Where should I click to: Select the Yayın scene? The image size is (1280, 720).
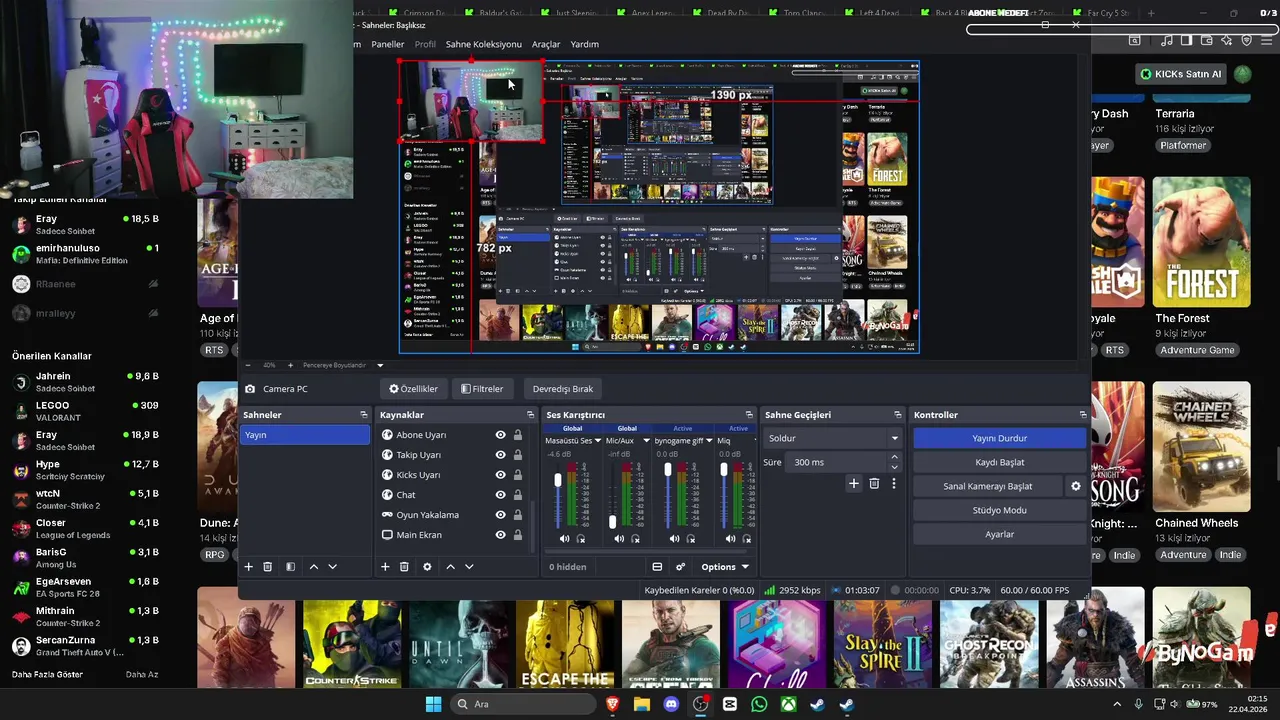tap(305, 435)
